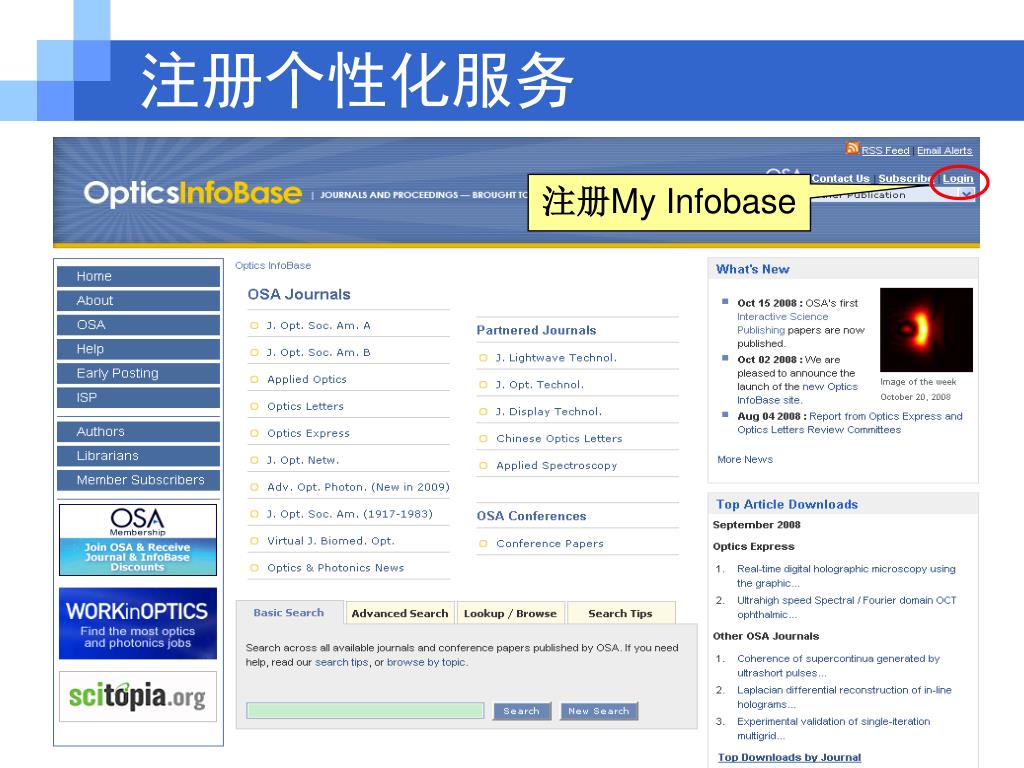Screen dimensions: 1024x768
Task: Click the New Search button
Action: pyautogui.click(x=599, y=711)
